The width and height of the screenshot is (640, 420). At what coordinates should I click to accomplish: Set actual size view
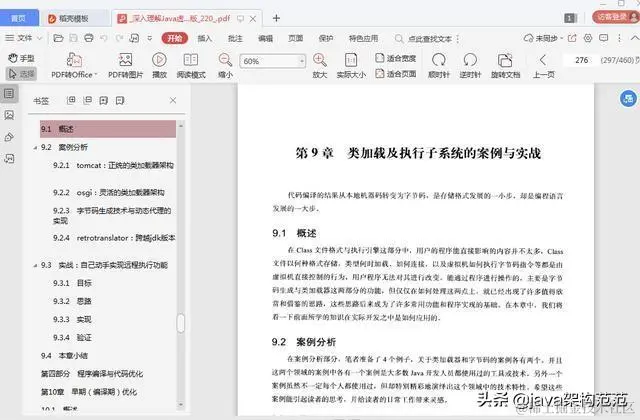[x=351, y=65]
